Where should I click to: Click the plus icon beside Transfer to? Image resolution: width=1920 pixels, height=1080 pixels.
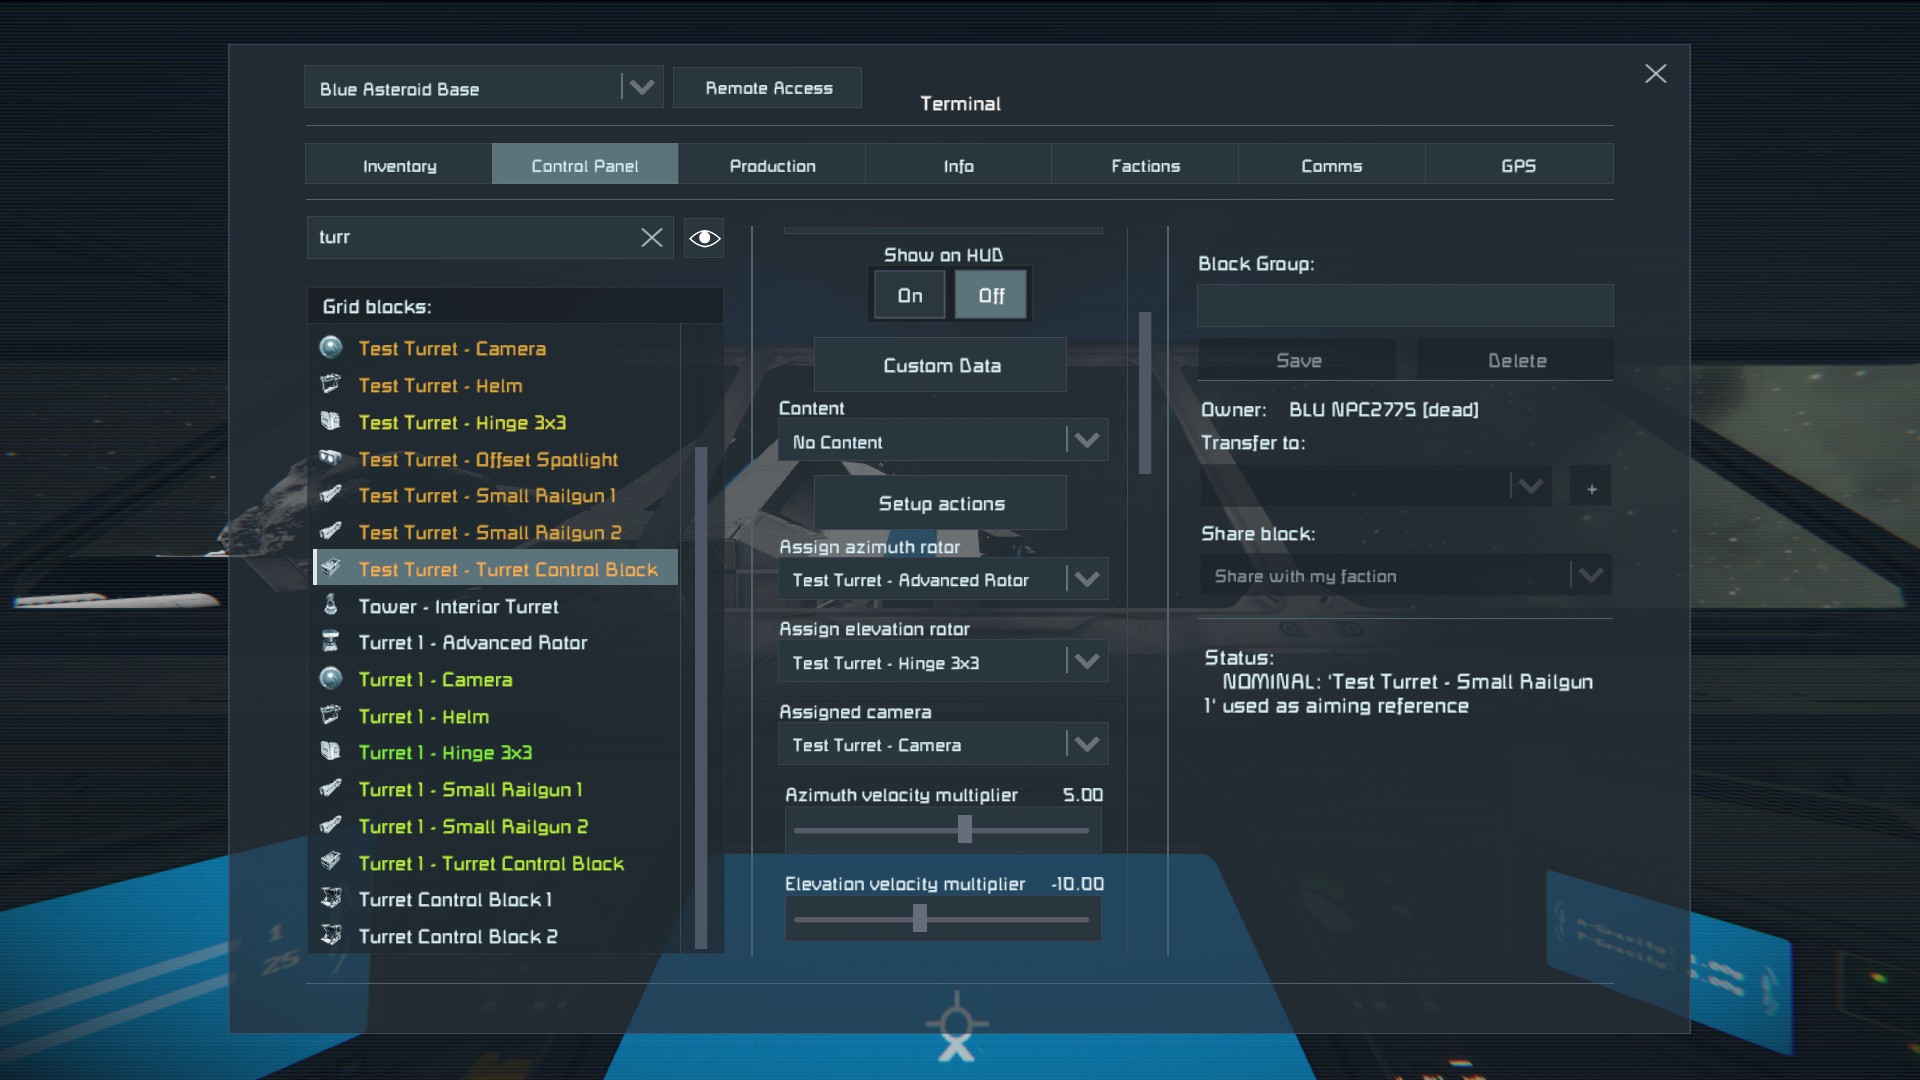click(x=1591, y=488)
